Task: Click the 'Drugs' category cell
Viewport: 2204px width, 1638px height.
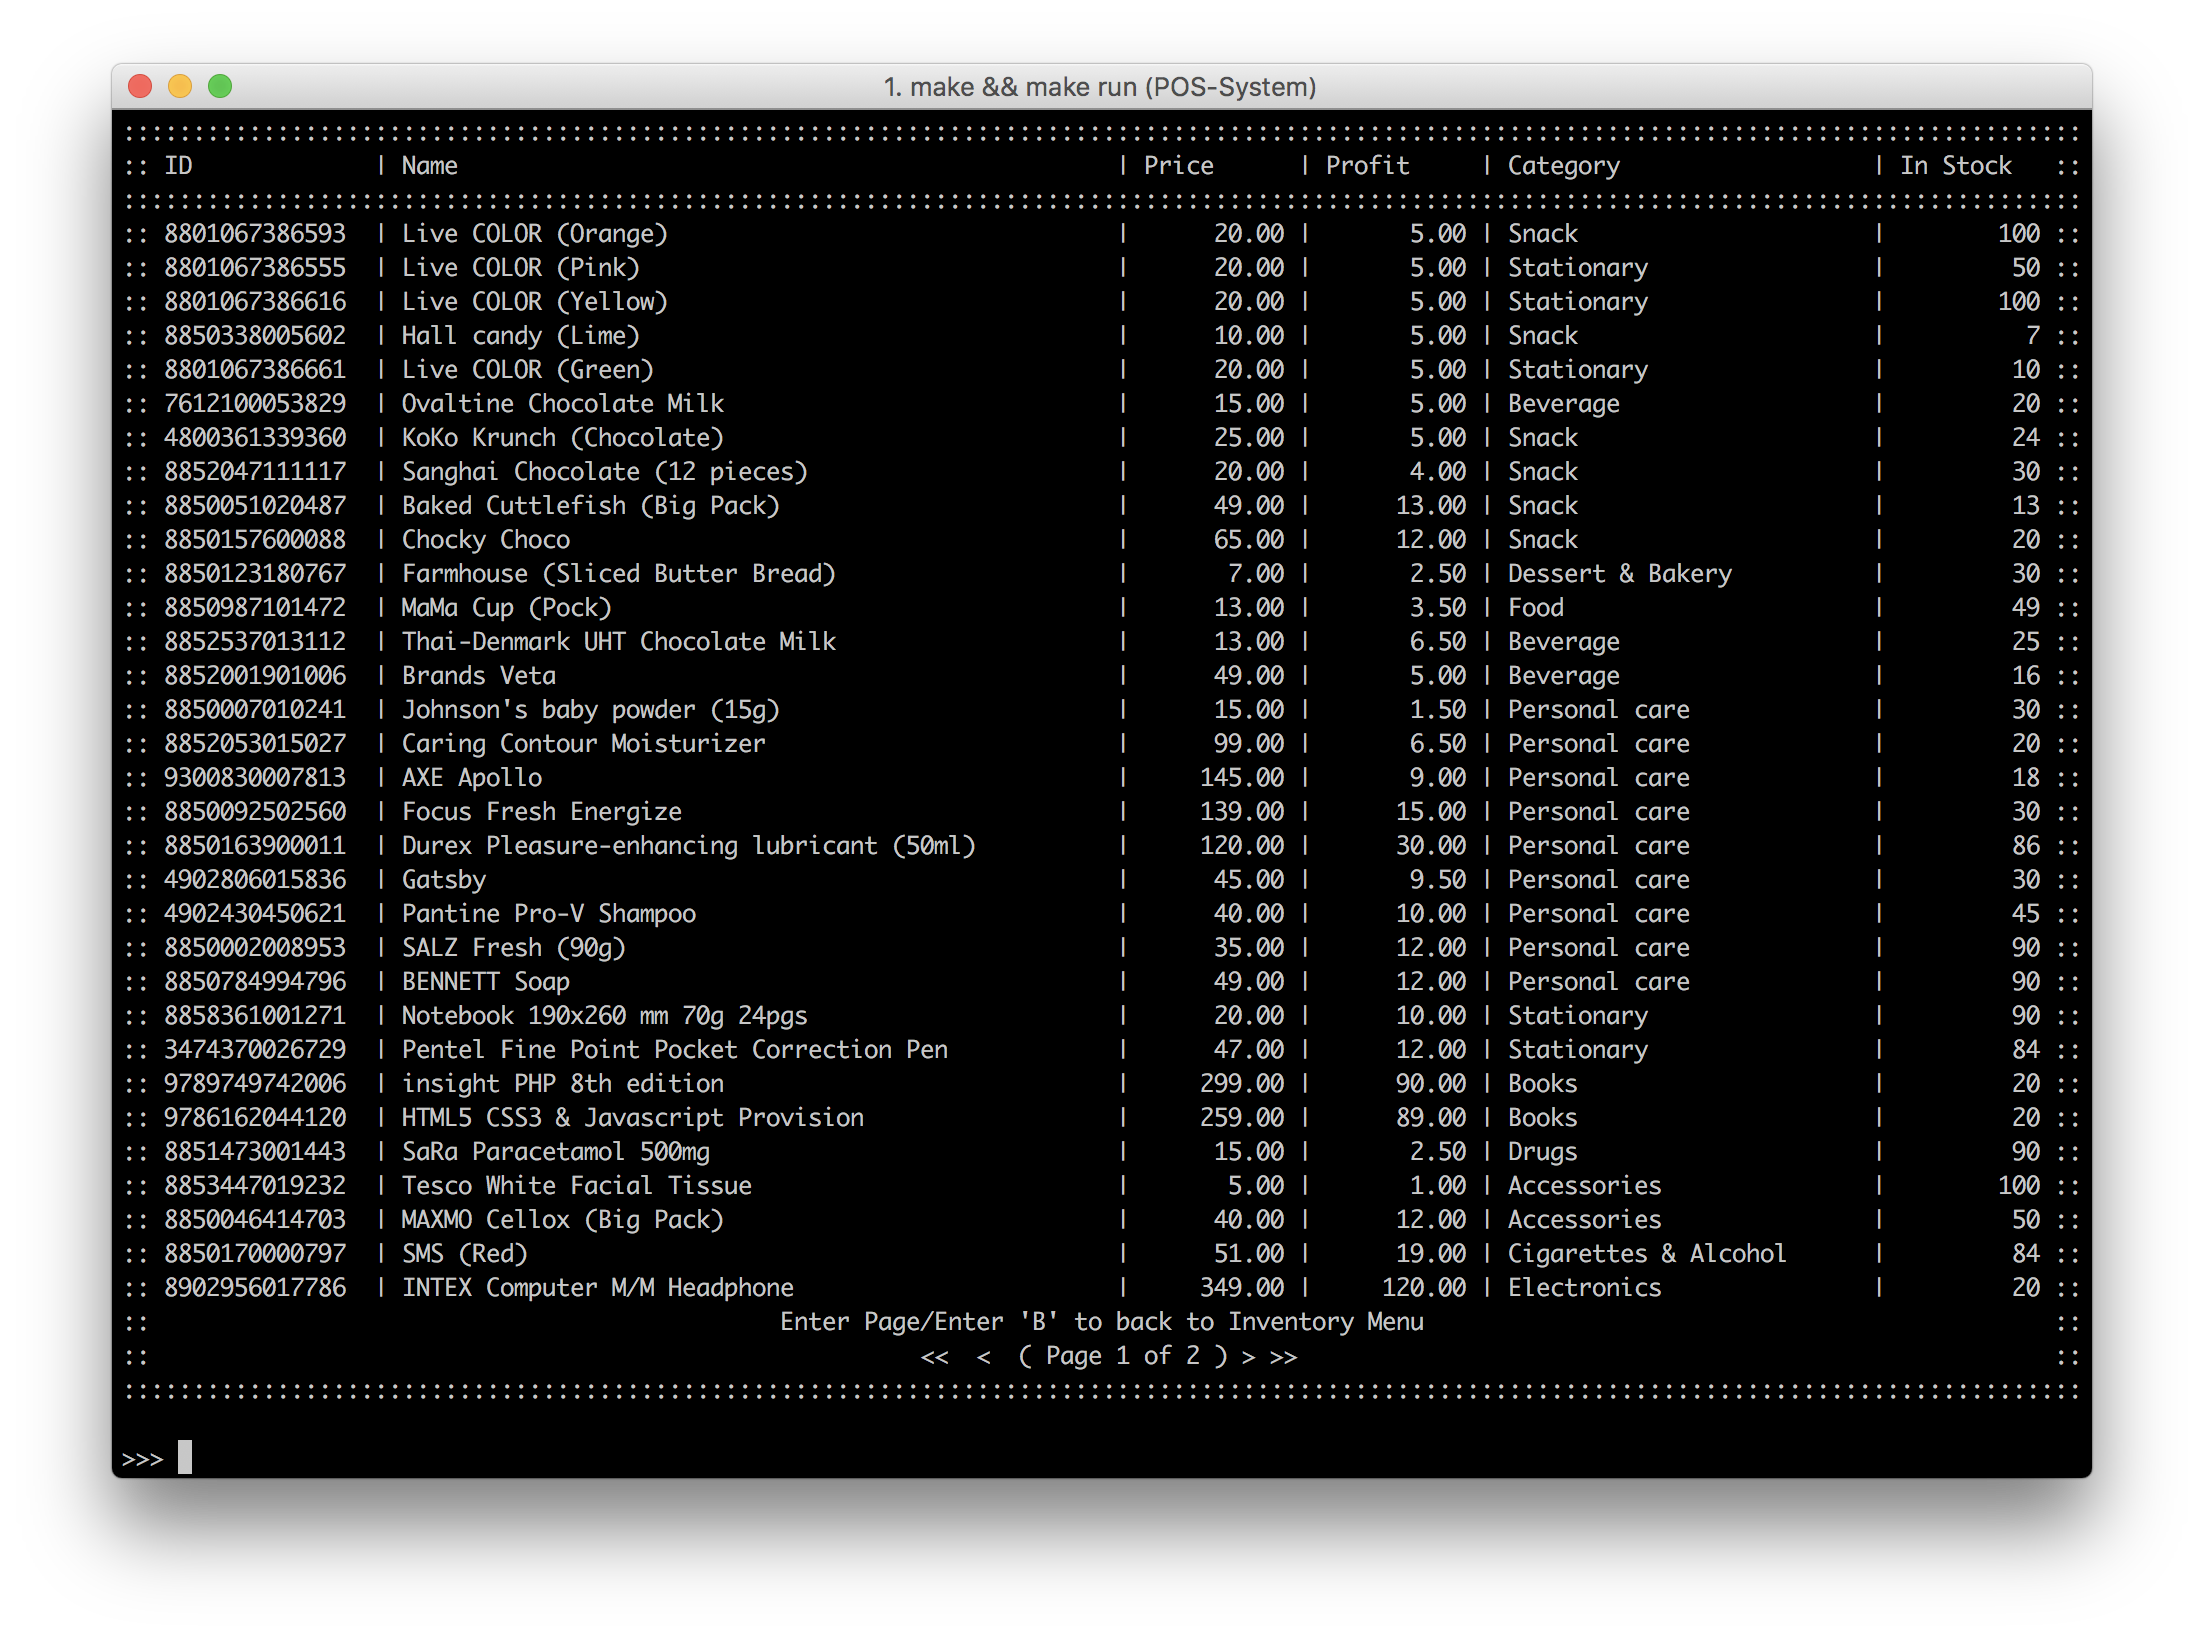Action: [x=1543, y=1152]
